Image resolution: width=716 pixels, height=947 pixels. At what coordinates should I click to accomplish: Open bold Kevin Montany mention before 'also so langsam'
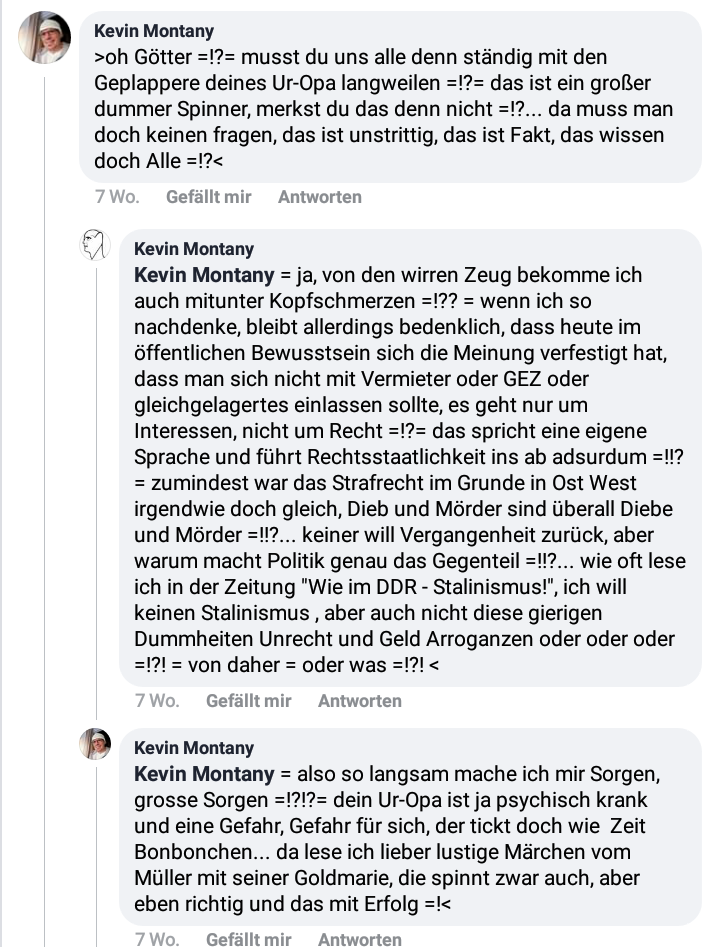[204, 774]
